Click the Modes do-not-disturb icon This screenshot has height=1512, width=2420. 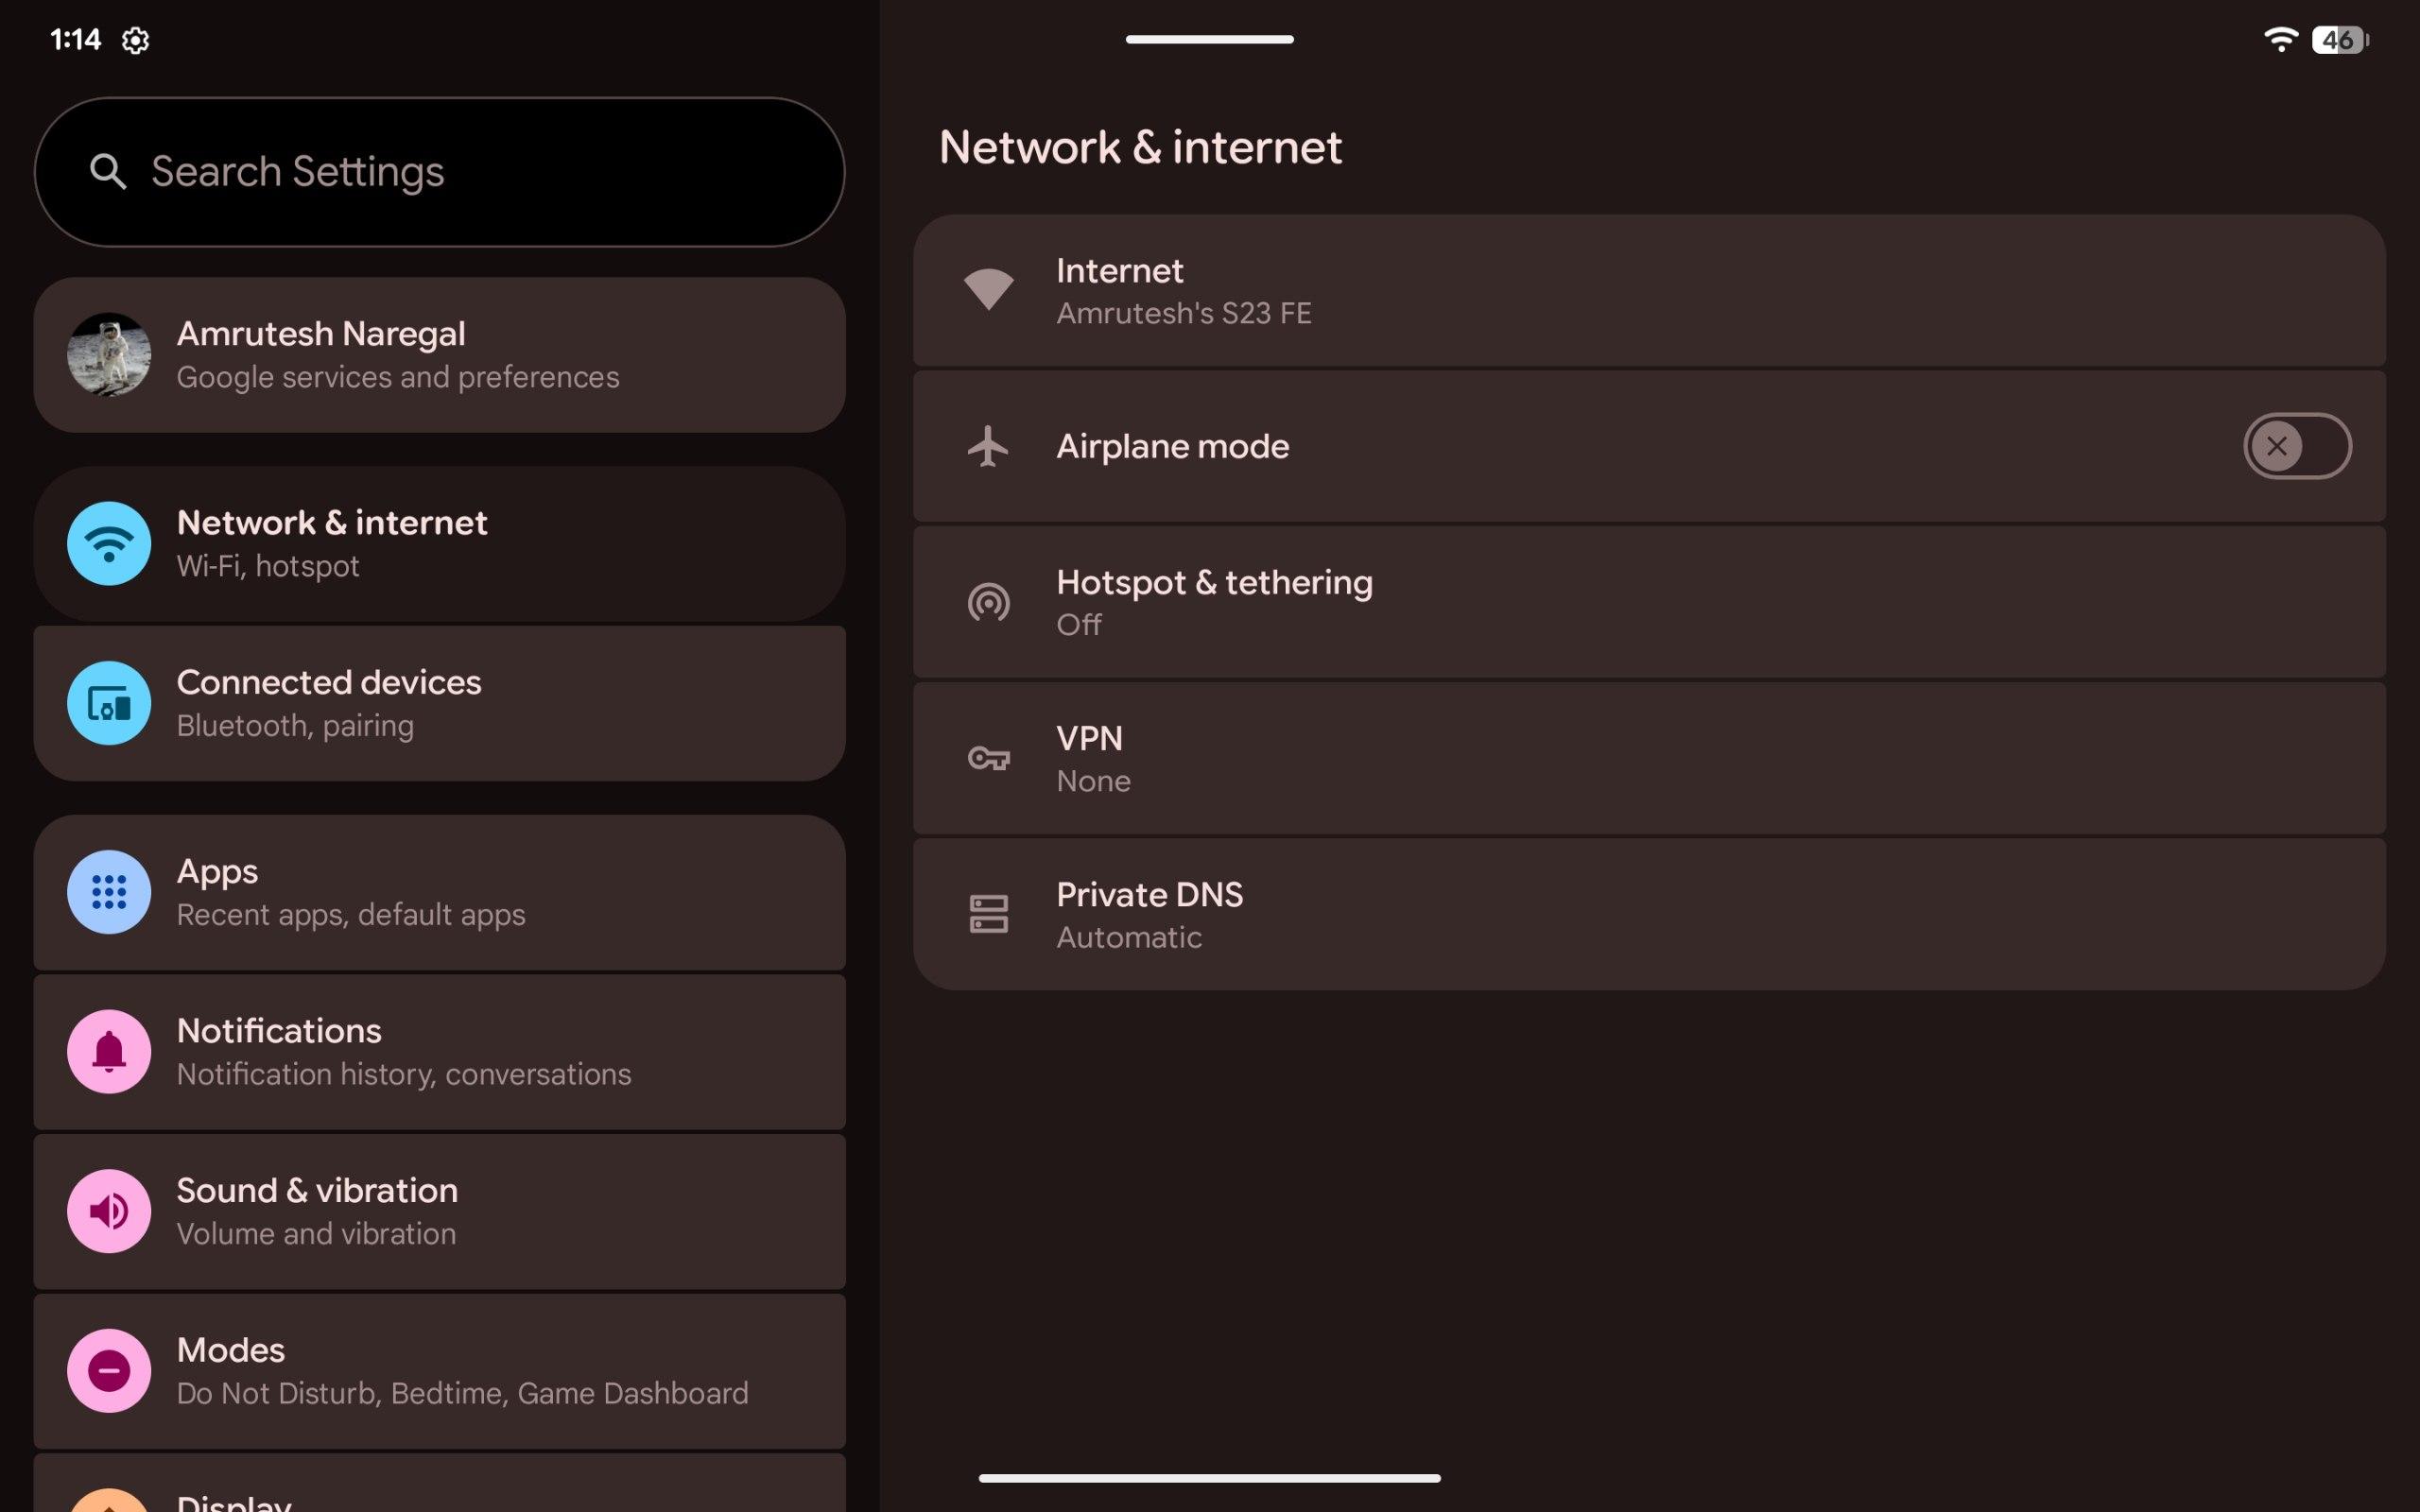[109, 1370]
